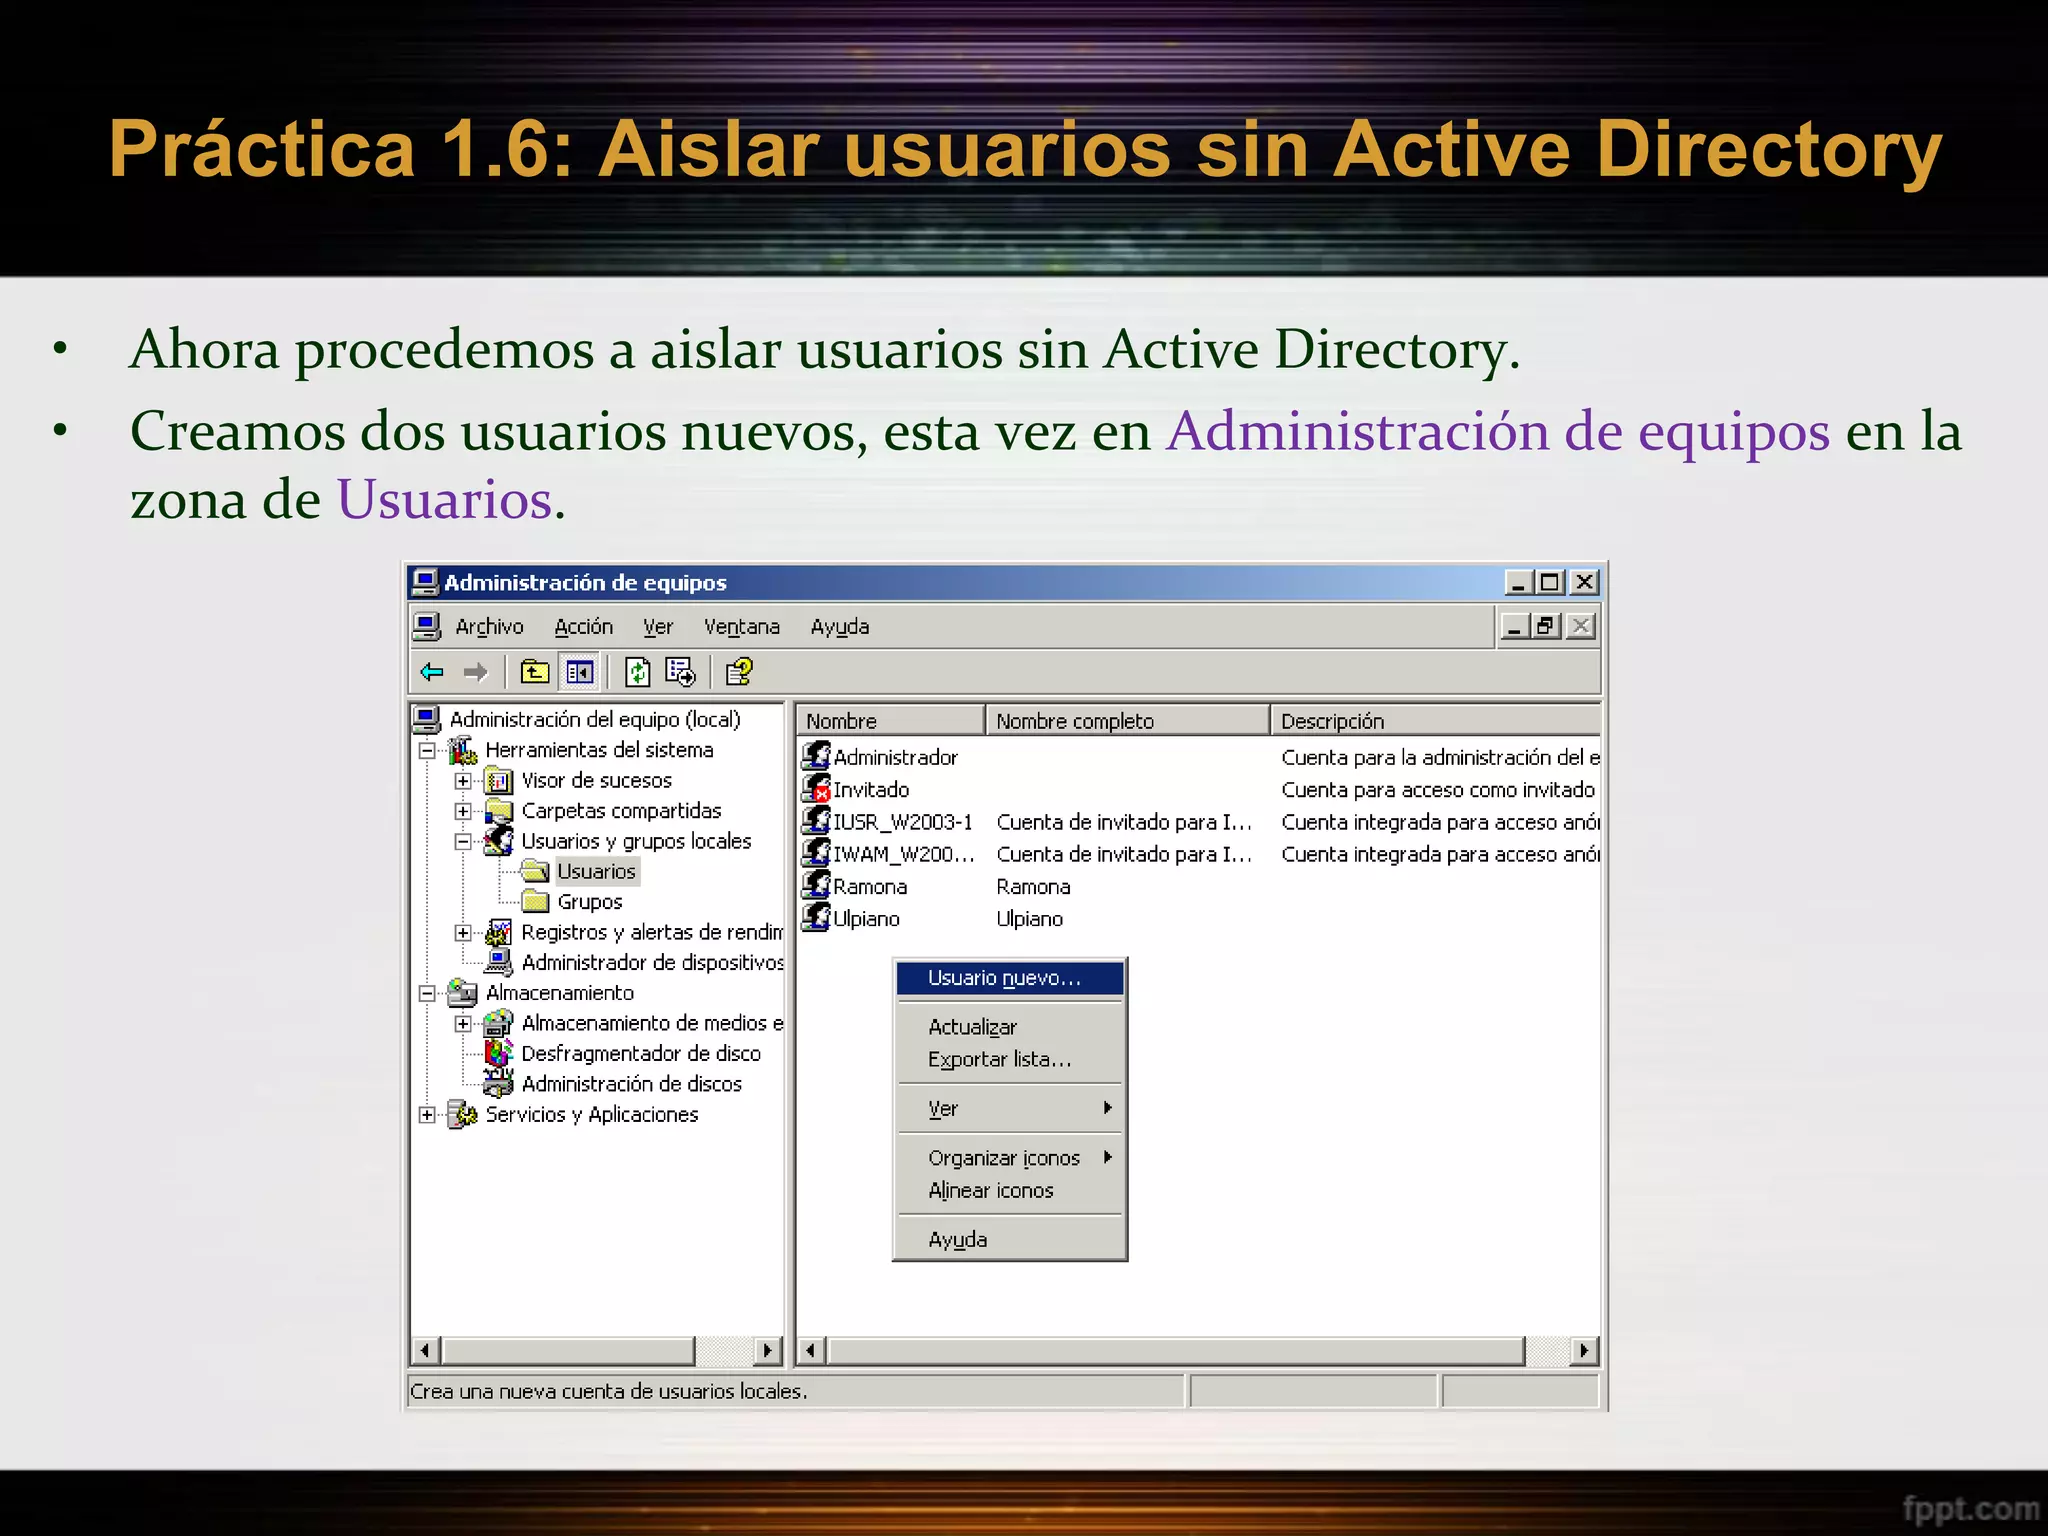2048x1536 pixels.
Task: Click the Administrador user icon
Action: pyautogui.click(x=816, y=756)
